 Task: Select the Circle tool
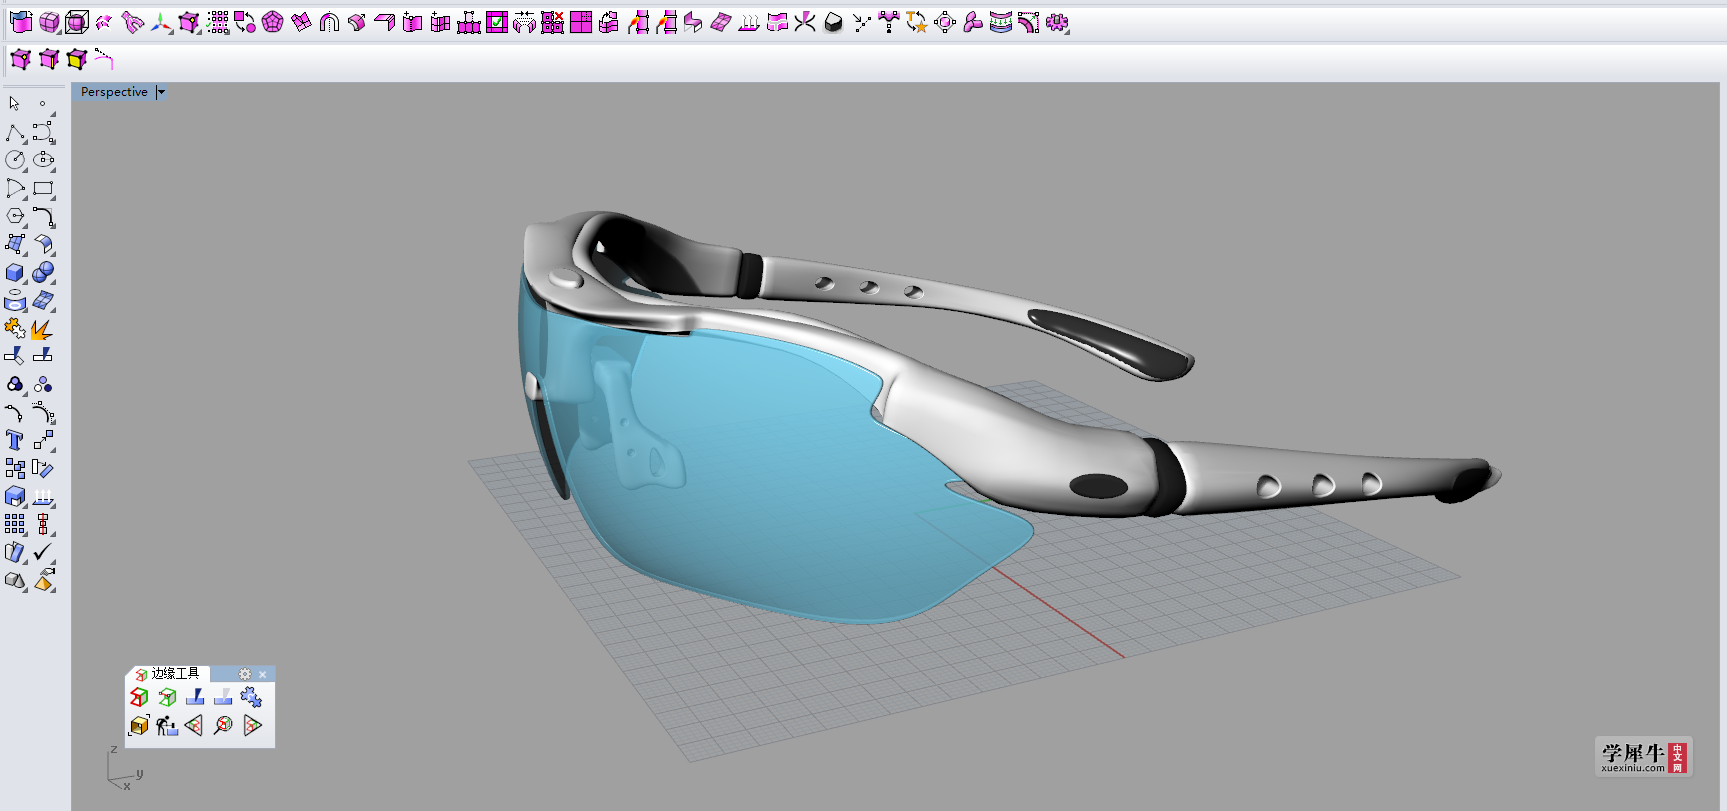pos(15,160)
